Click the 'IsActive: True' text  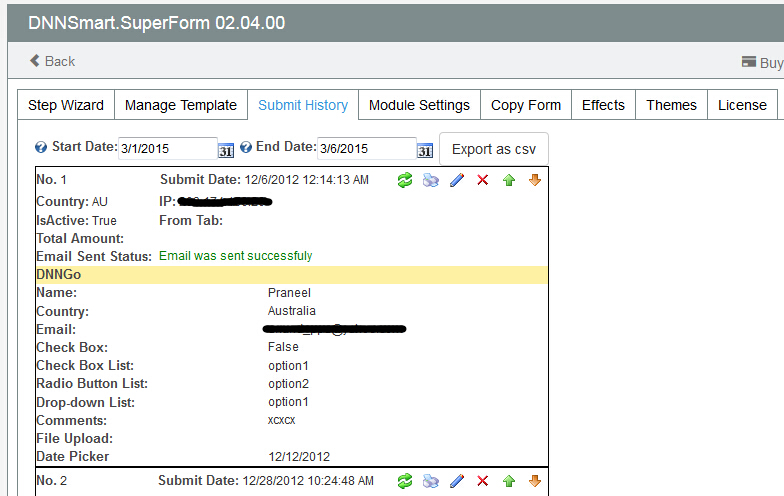(x=76, y=220)
